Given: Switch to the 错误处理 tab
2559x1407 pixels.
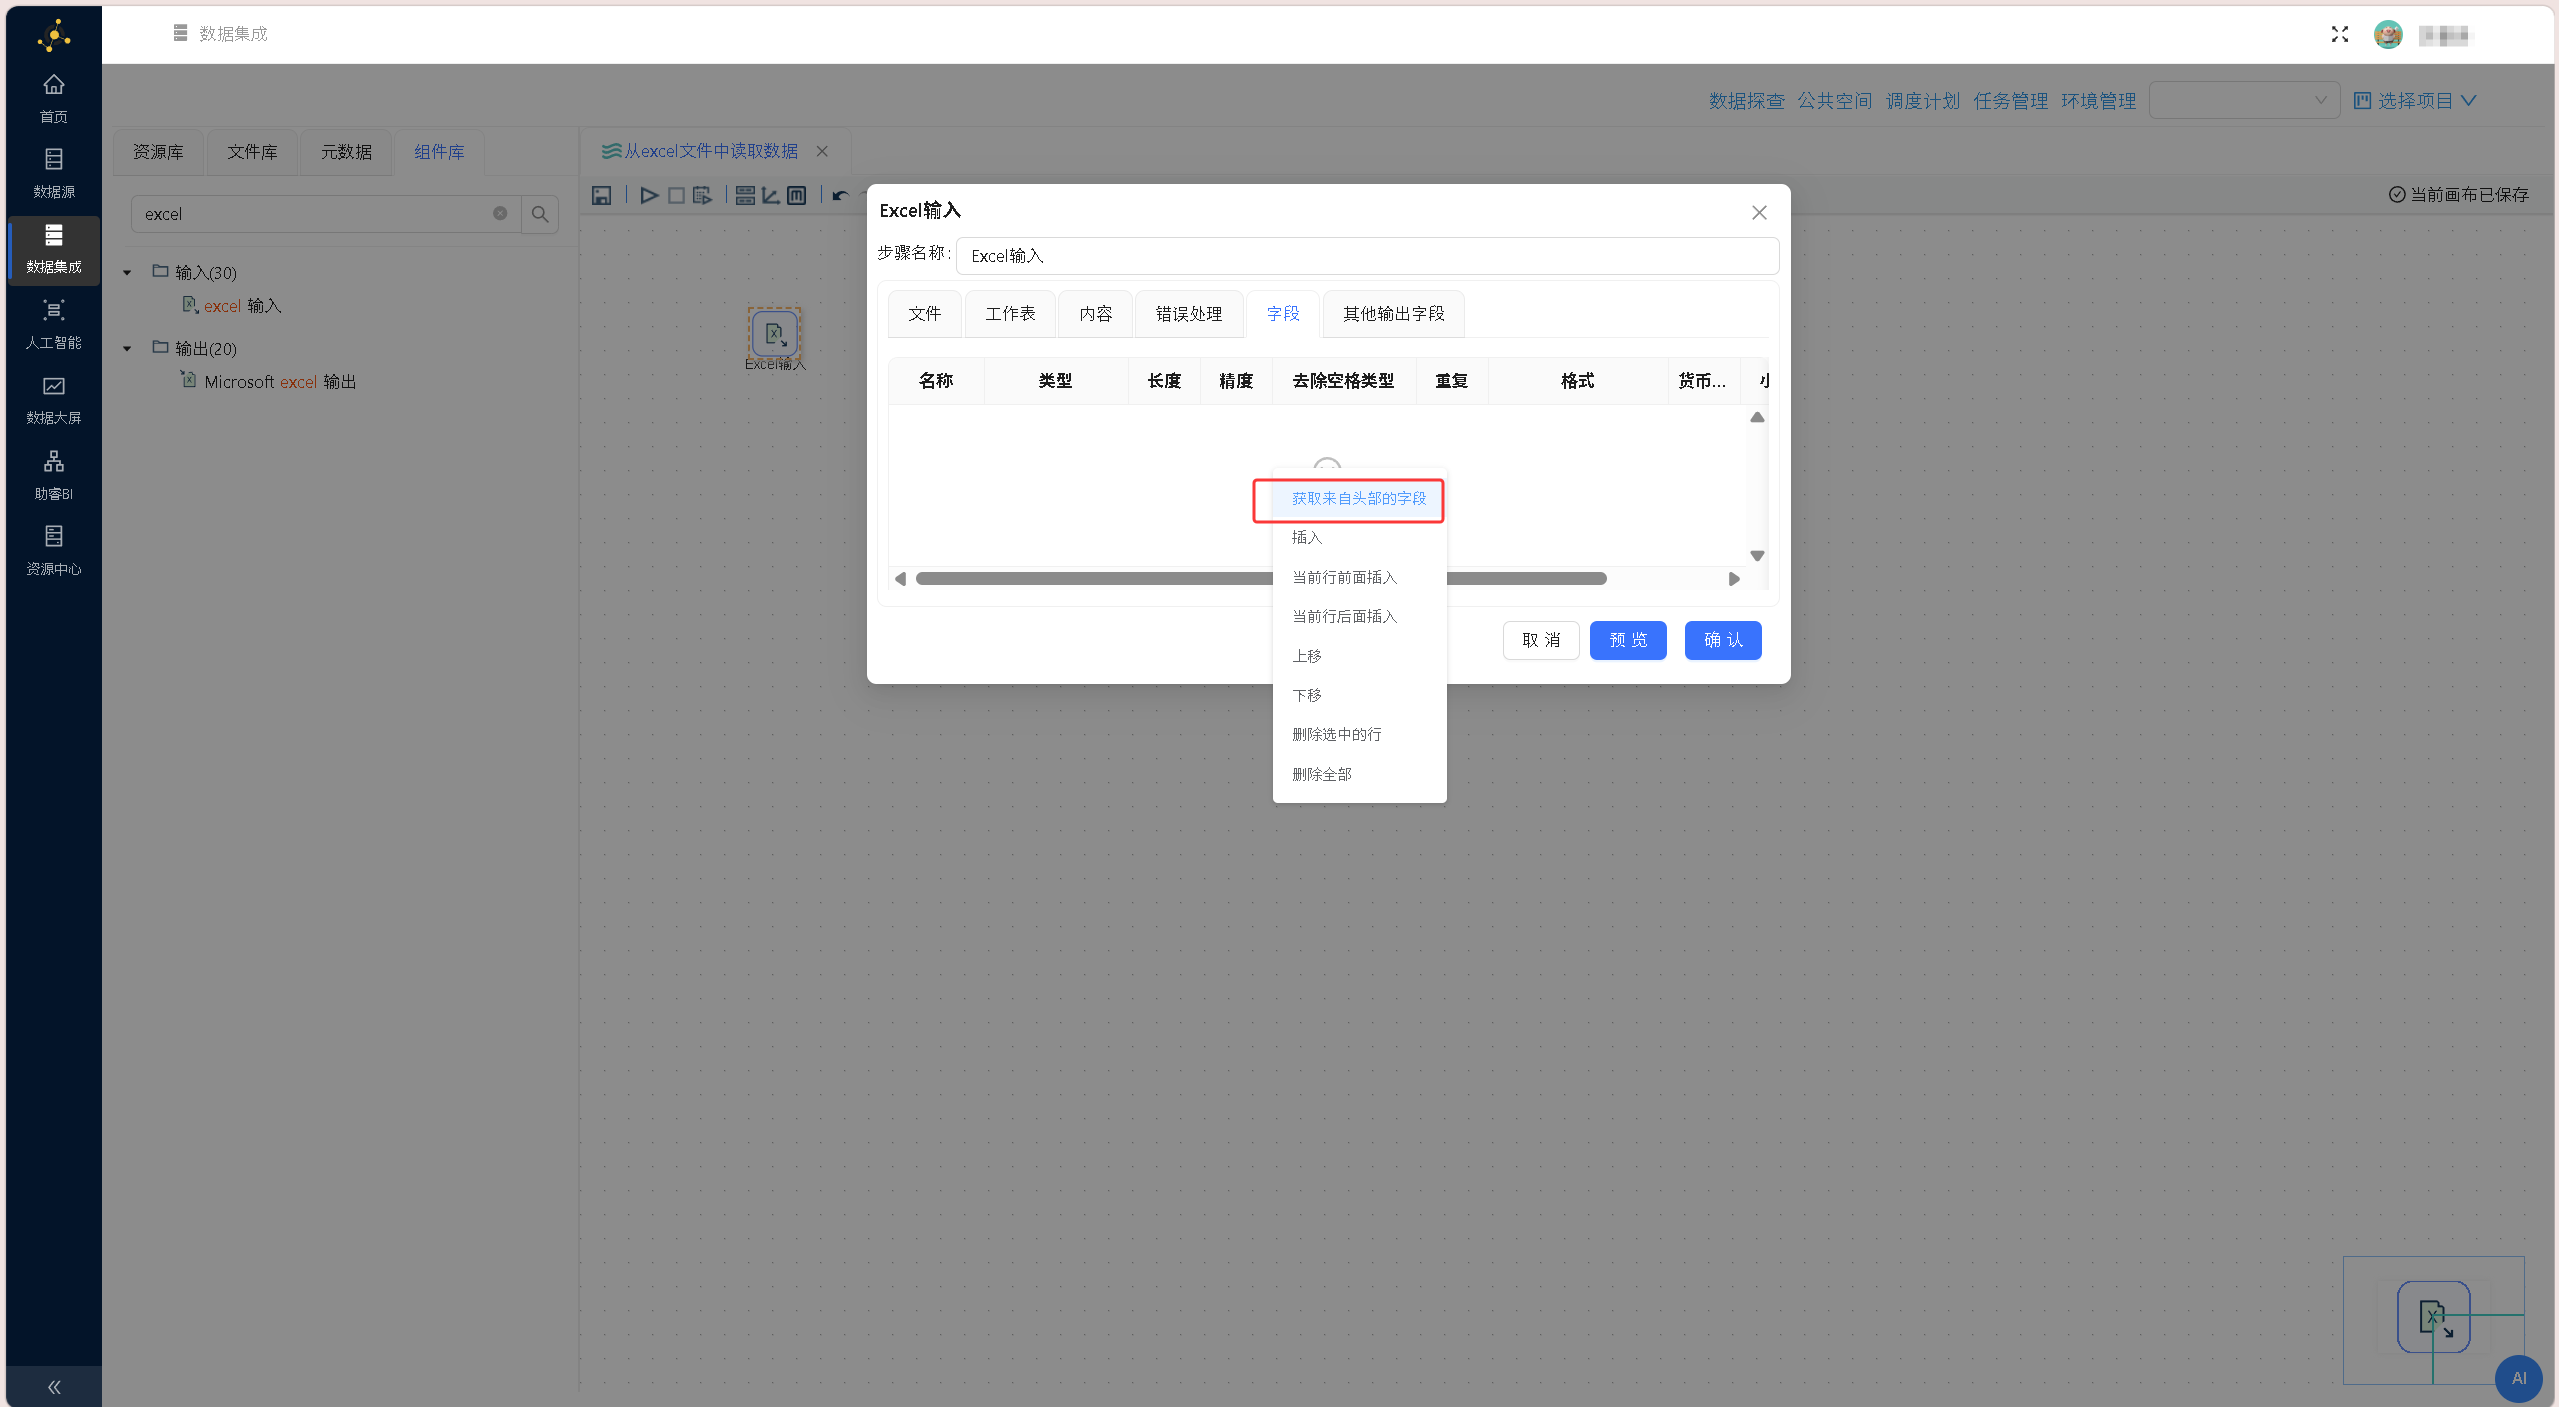Looking at the screenshot, I should [1189, 314].
